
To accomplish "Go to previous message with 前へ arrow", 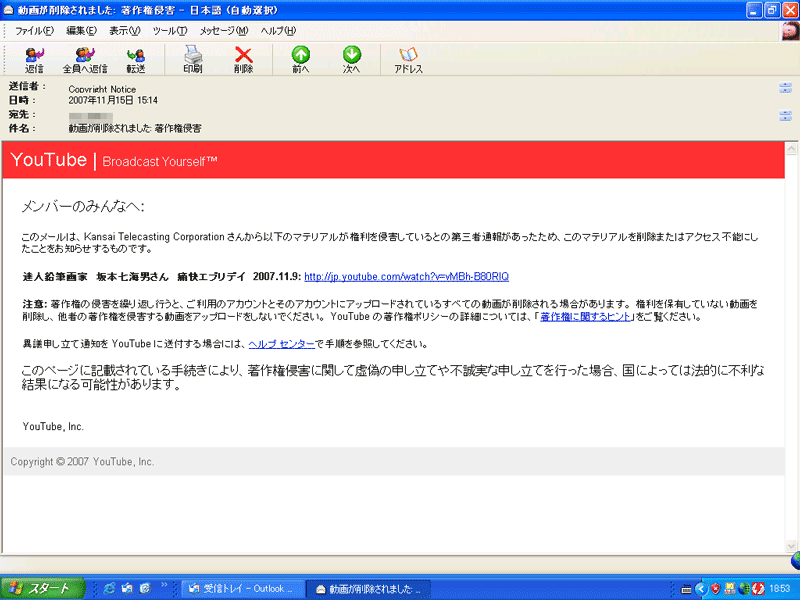I will (301, 60).
